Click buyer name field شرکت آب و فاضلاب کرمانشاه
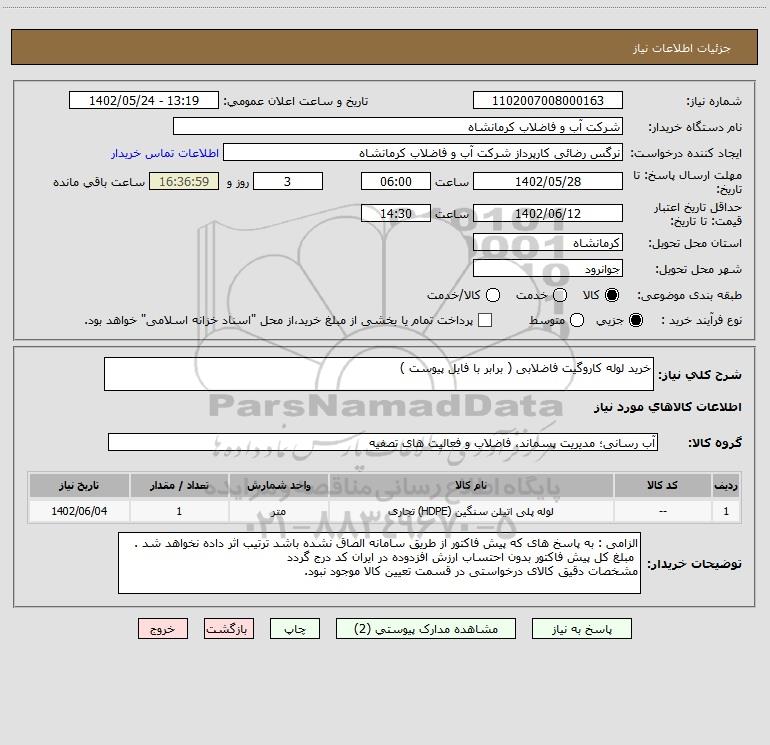The image size is (770, 745). click(x=398, y=127)
